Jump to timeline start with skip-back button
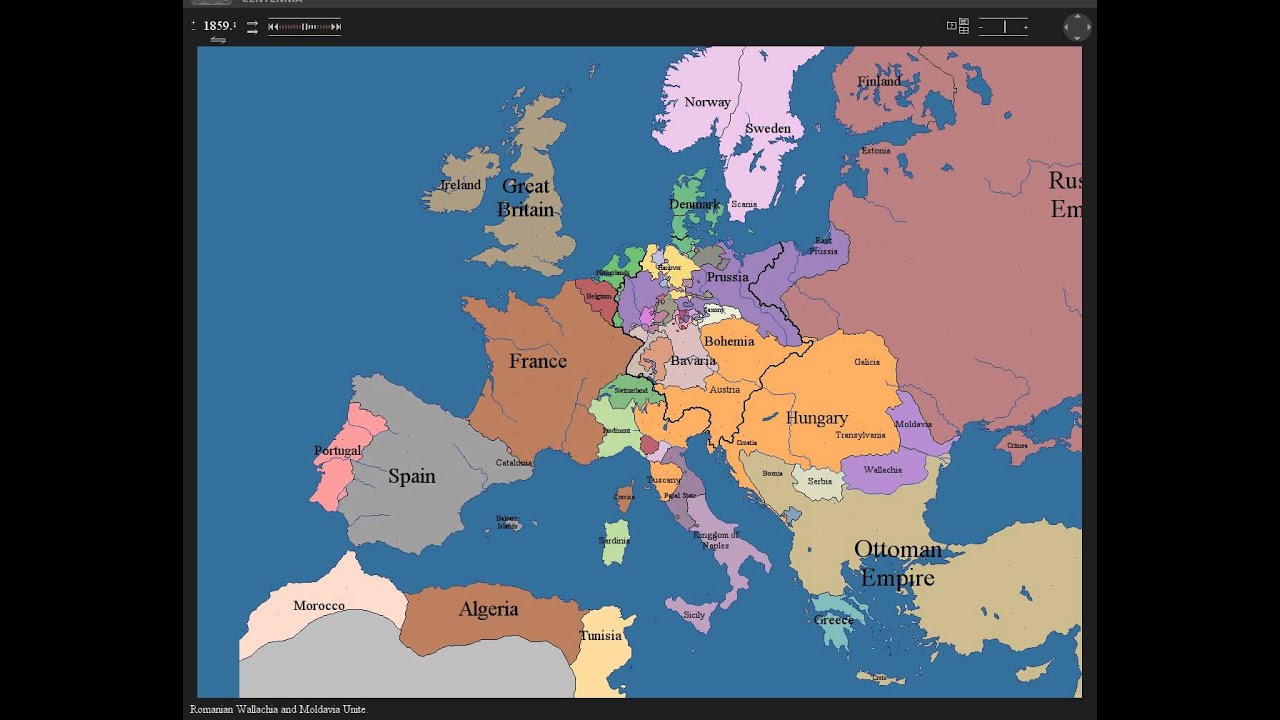This screenshot has height=720, width=1280. (271, 27)
